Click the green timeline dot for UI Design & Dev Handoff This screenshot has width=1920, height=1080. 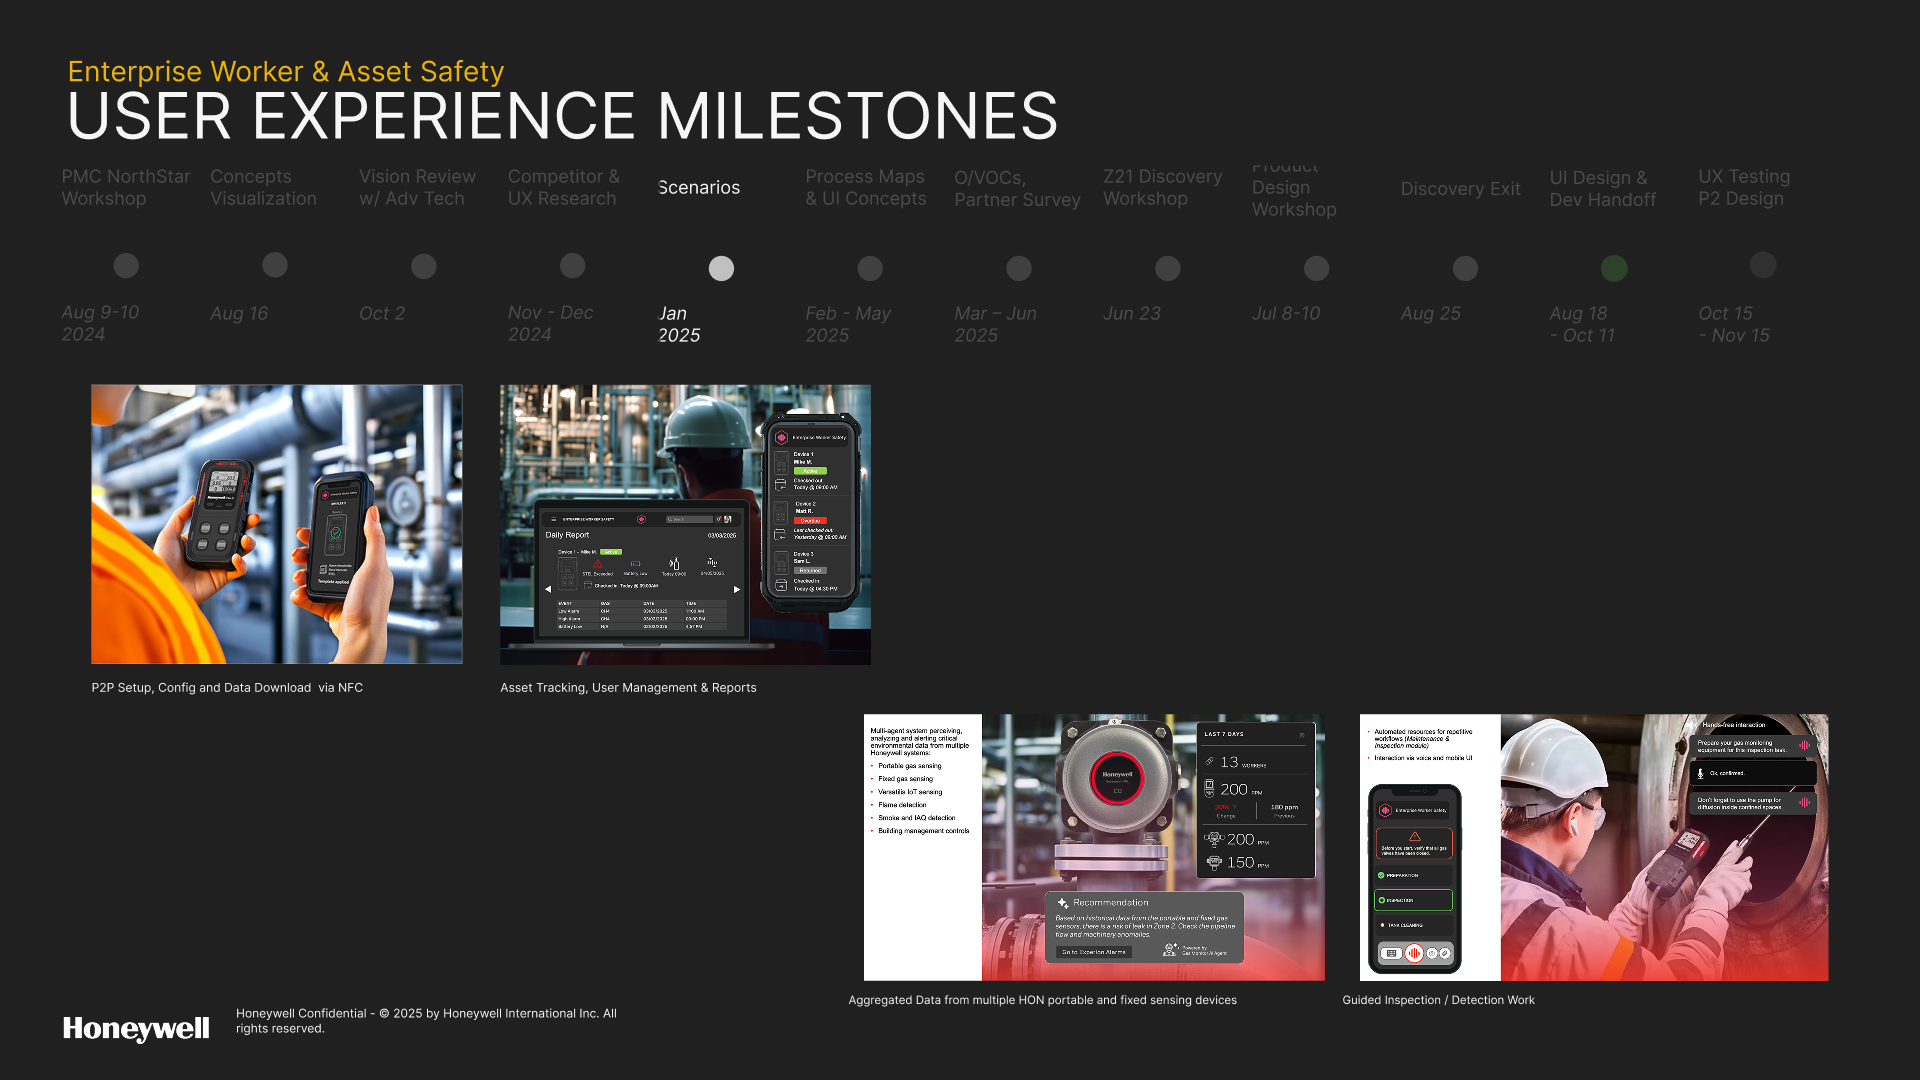1614,268
